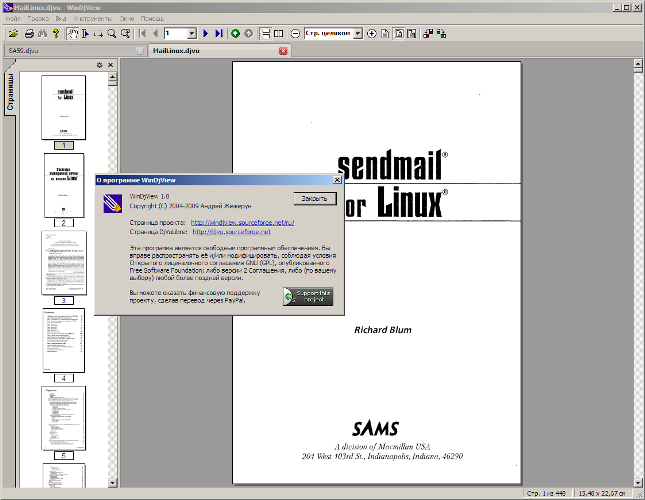The height and width of the screenshot is (500, 645).
Task: Open the Инструменты menu
Action: click(93, 19)
